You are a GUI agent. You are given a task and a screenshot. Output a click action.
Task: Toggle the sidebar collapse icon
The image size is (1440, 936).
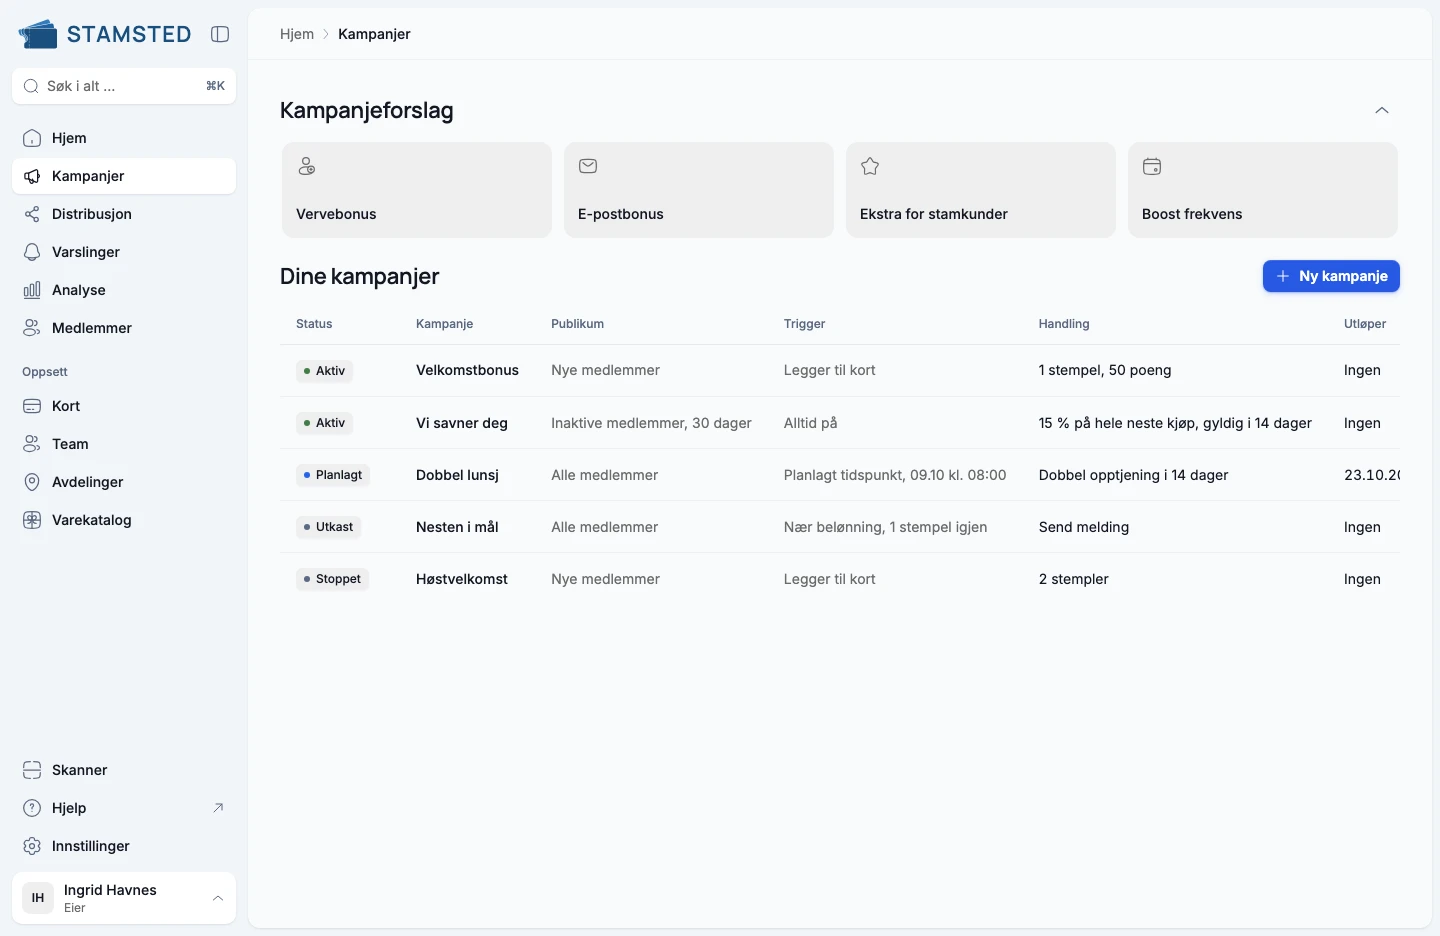point(220,34)
